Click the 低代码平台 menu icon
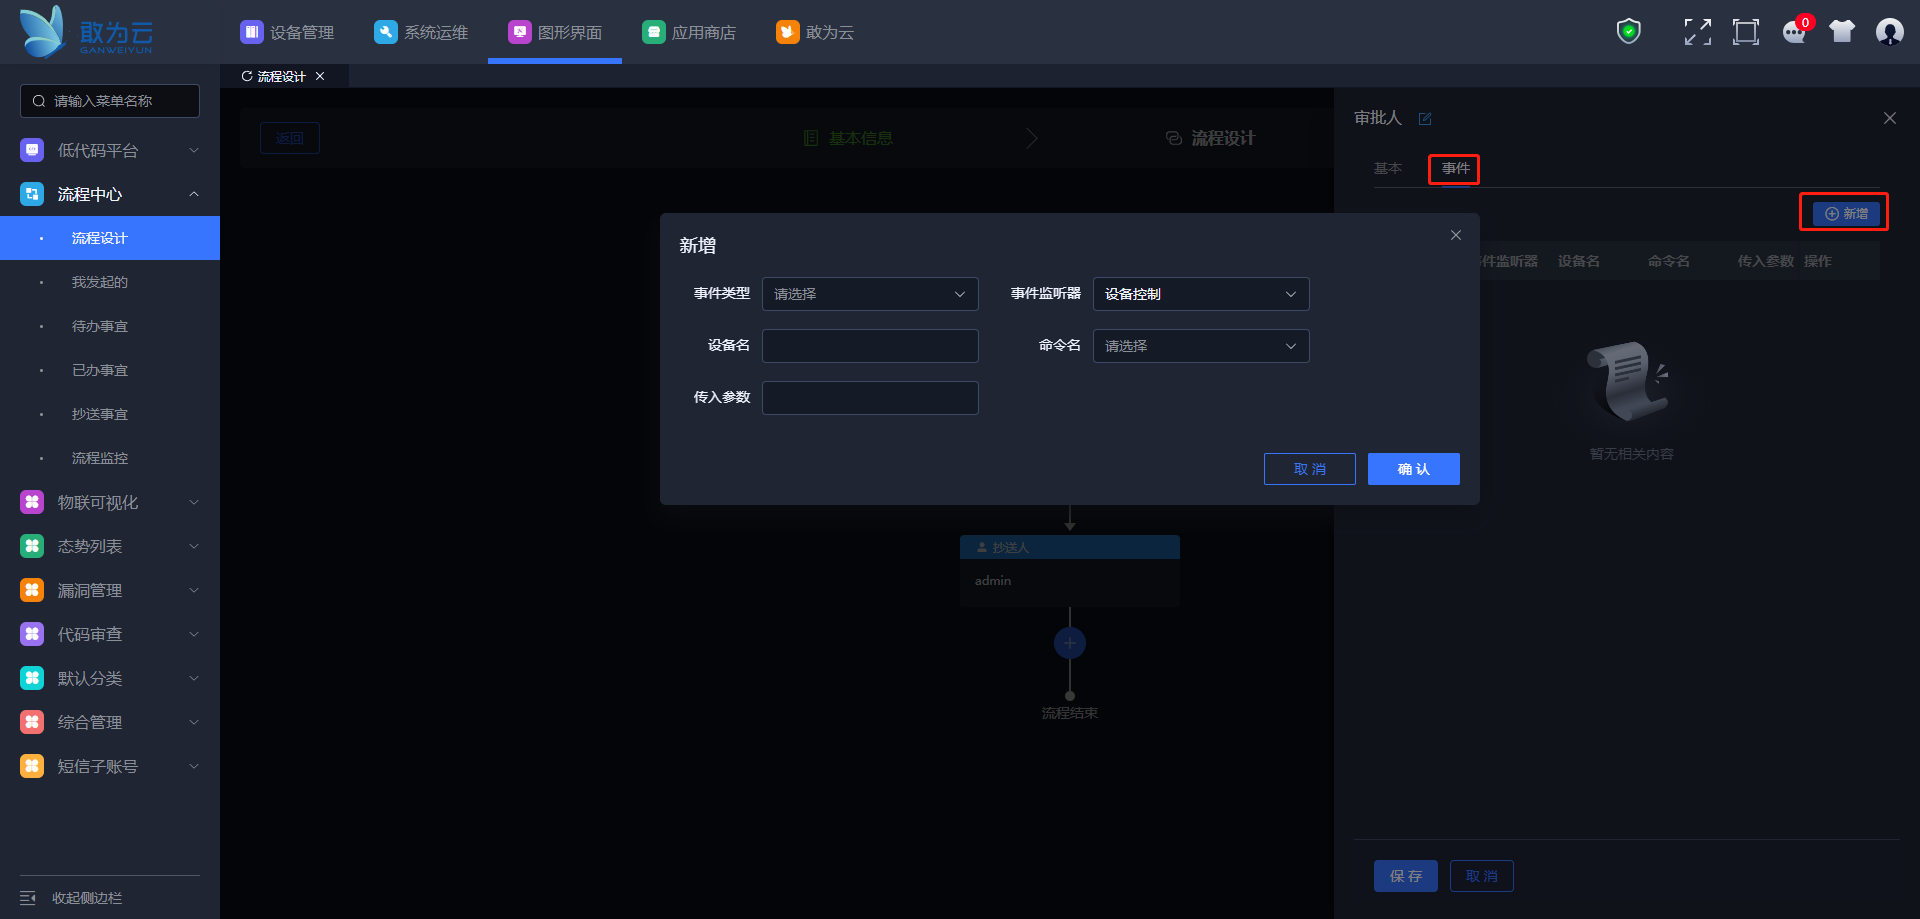Image resolution: width=1920 pixels, height=919 pixels. click(32, 150)
